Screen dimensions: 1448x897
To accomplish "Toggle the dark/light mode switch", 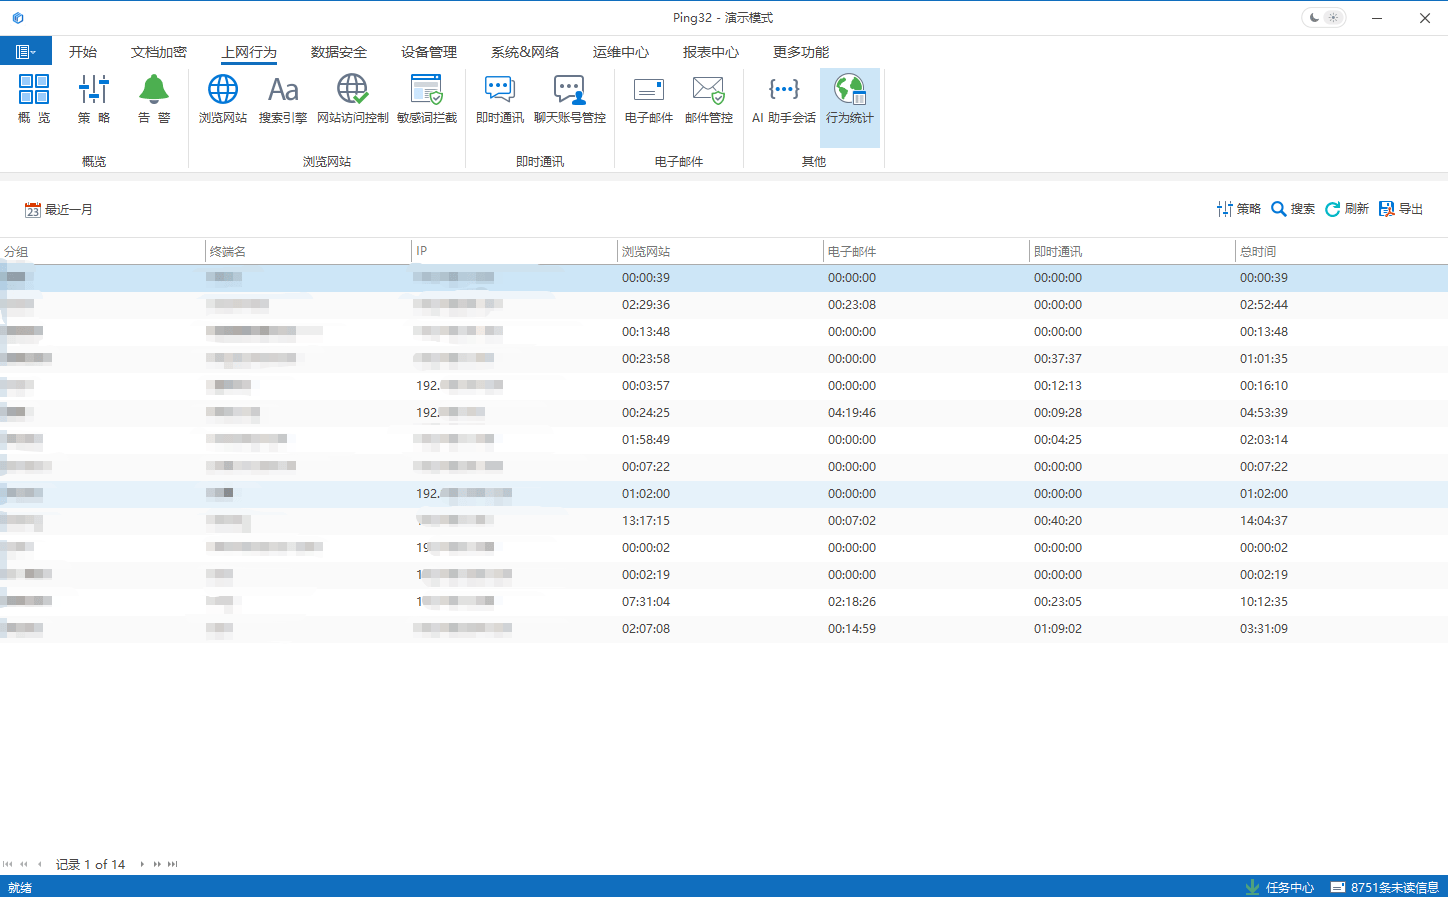I will [x=1323, y=18].
